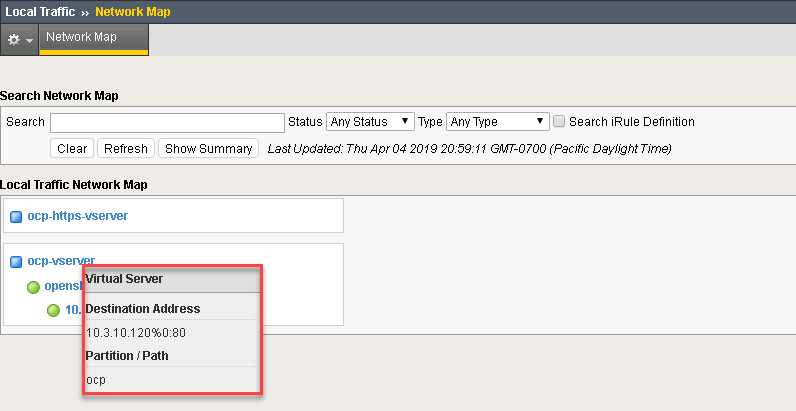This screenshot has width=796, height=411.
Task: Click green status circle beside node 10.
Action: (x=53, y=310)
